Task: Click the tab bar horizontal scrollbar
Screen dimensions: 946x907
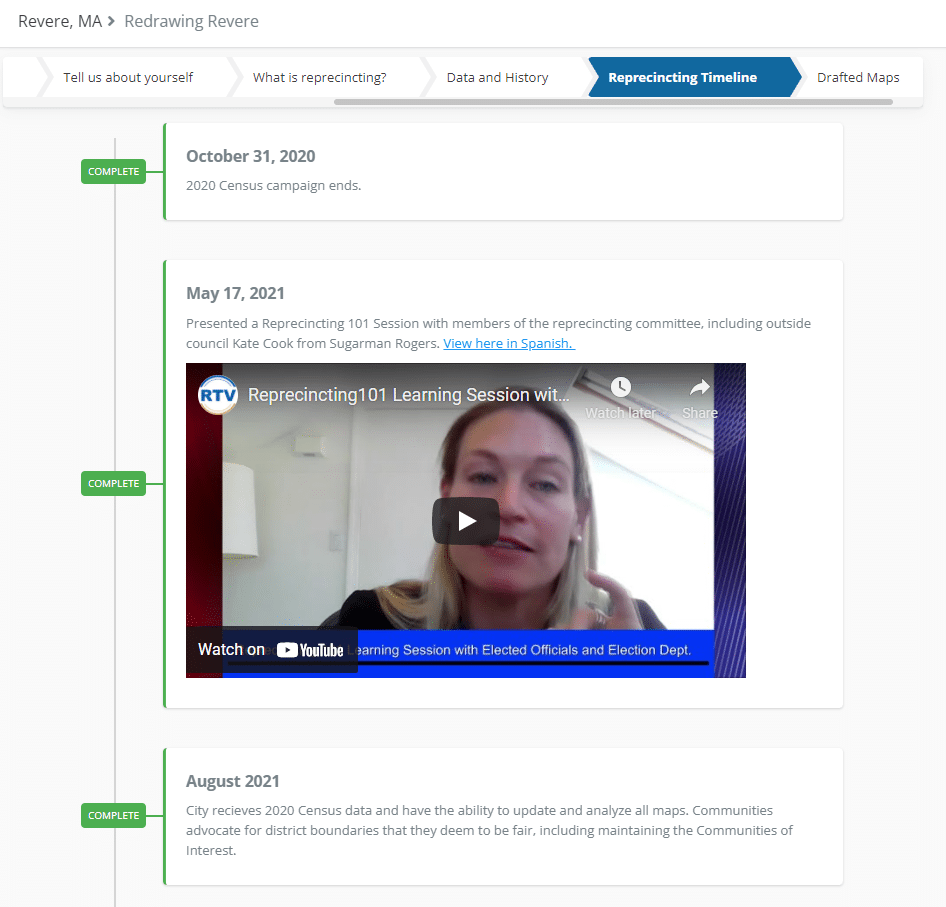Action: click(x=612, y=102)
